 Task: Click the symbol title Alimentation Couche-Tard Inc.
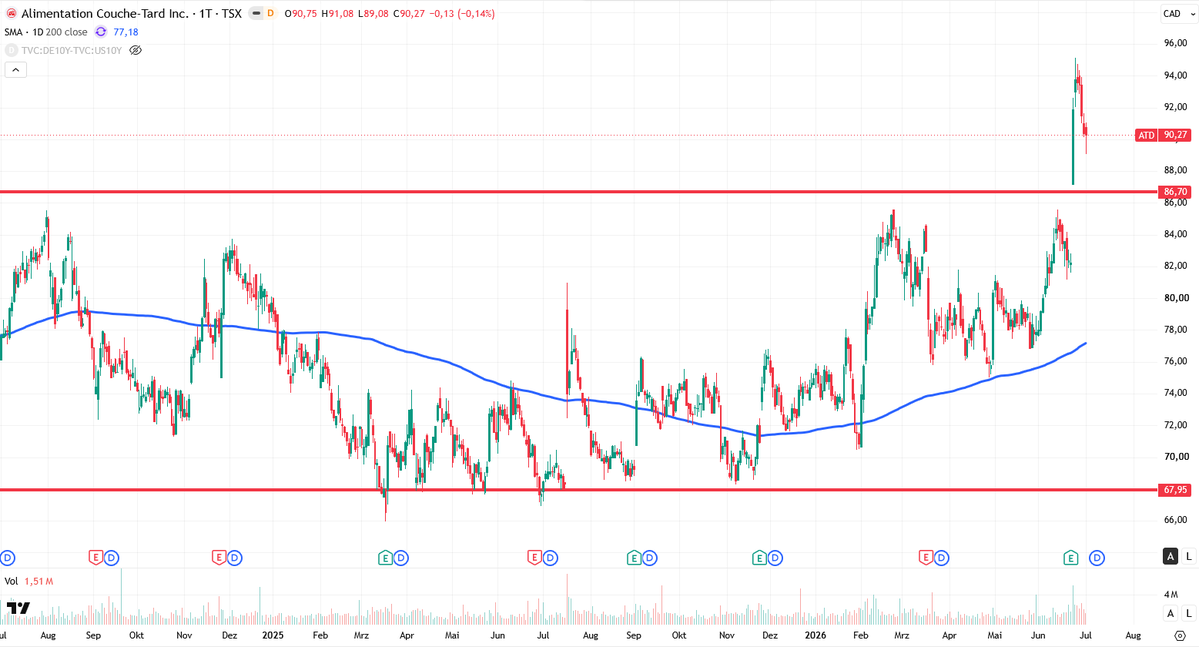click(x=105, y=14)
